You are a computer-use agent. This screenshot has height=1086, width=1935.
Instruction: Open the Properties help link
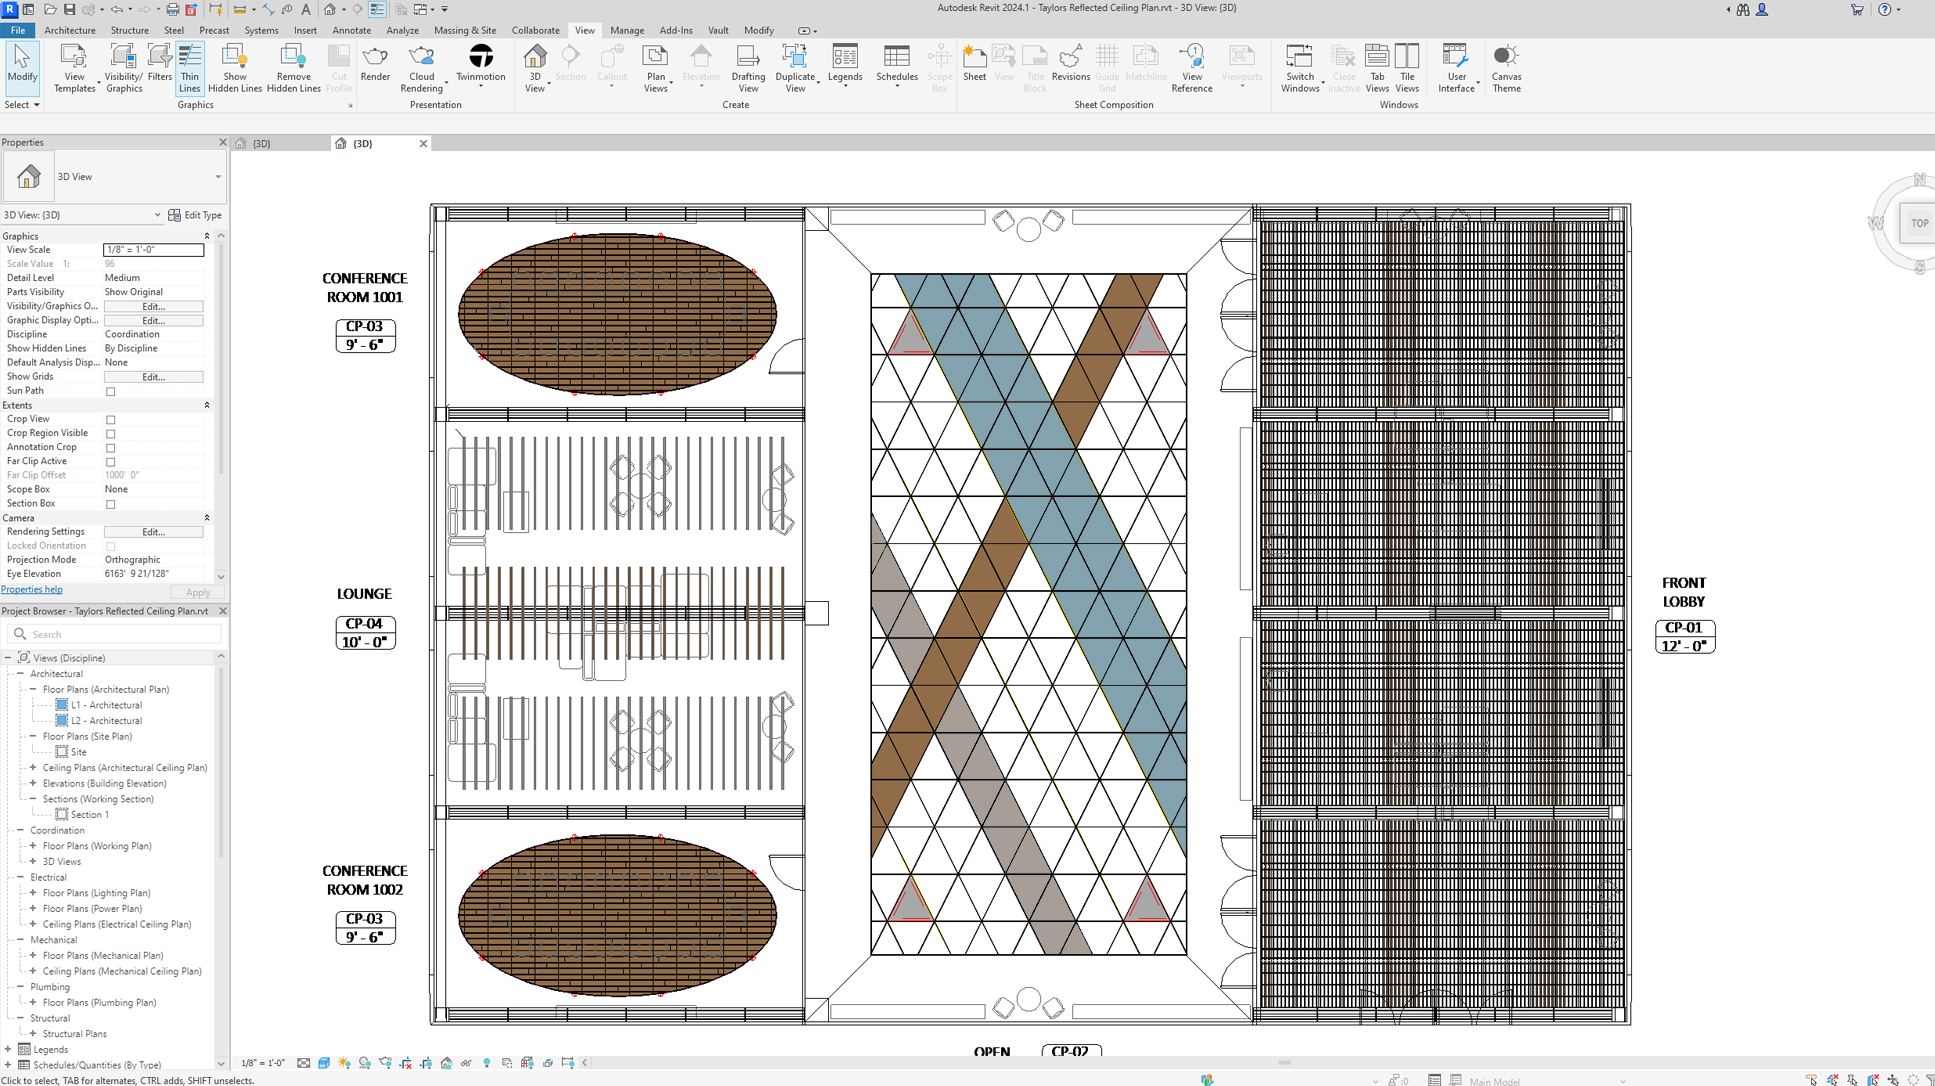(x=32, y=590)
